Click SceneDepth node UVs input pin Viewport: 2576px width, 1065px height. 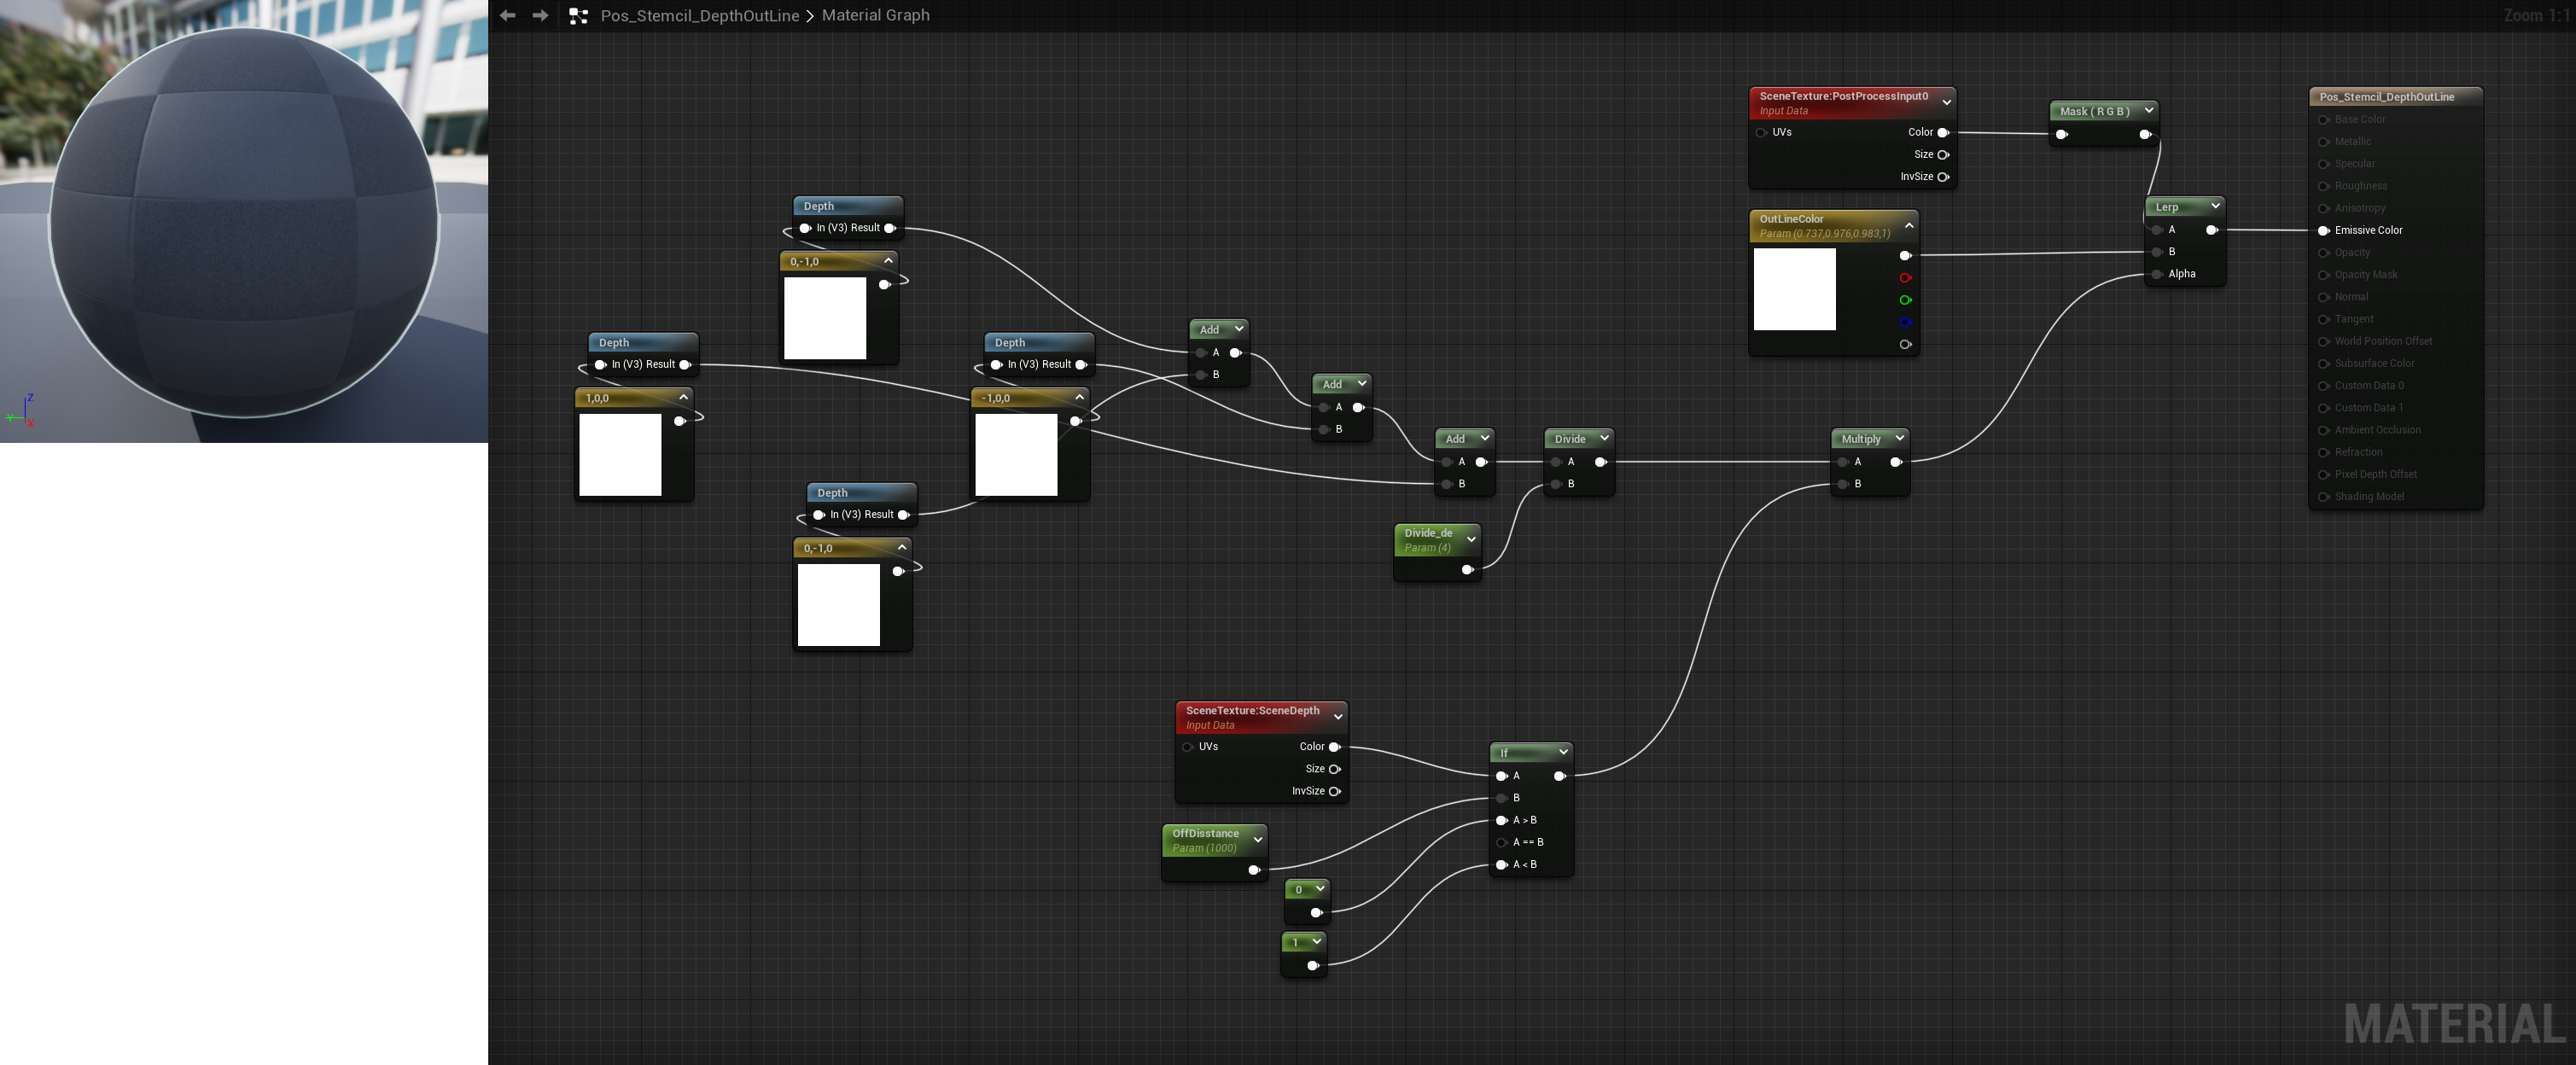(1188, 747)
